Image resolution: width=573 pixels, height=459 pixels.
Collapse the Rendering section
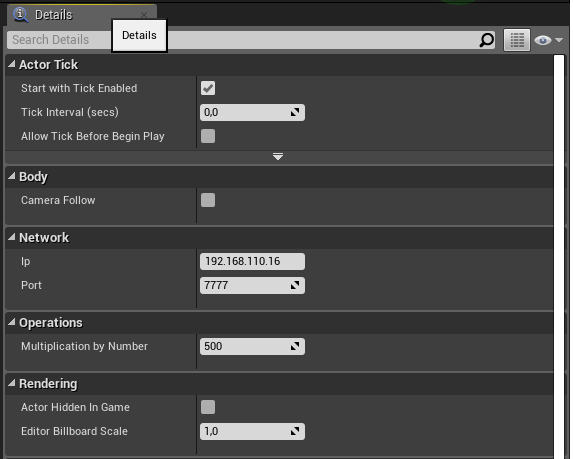click(x=12, y=383)
